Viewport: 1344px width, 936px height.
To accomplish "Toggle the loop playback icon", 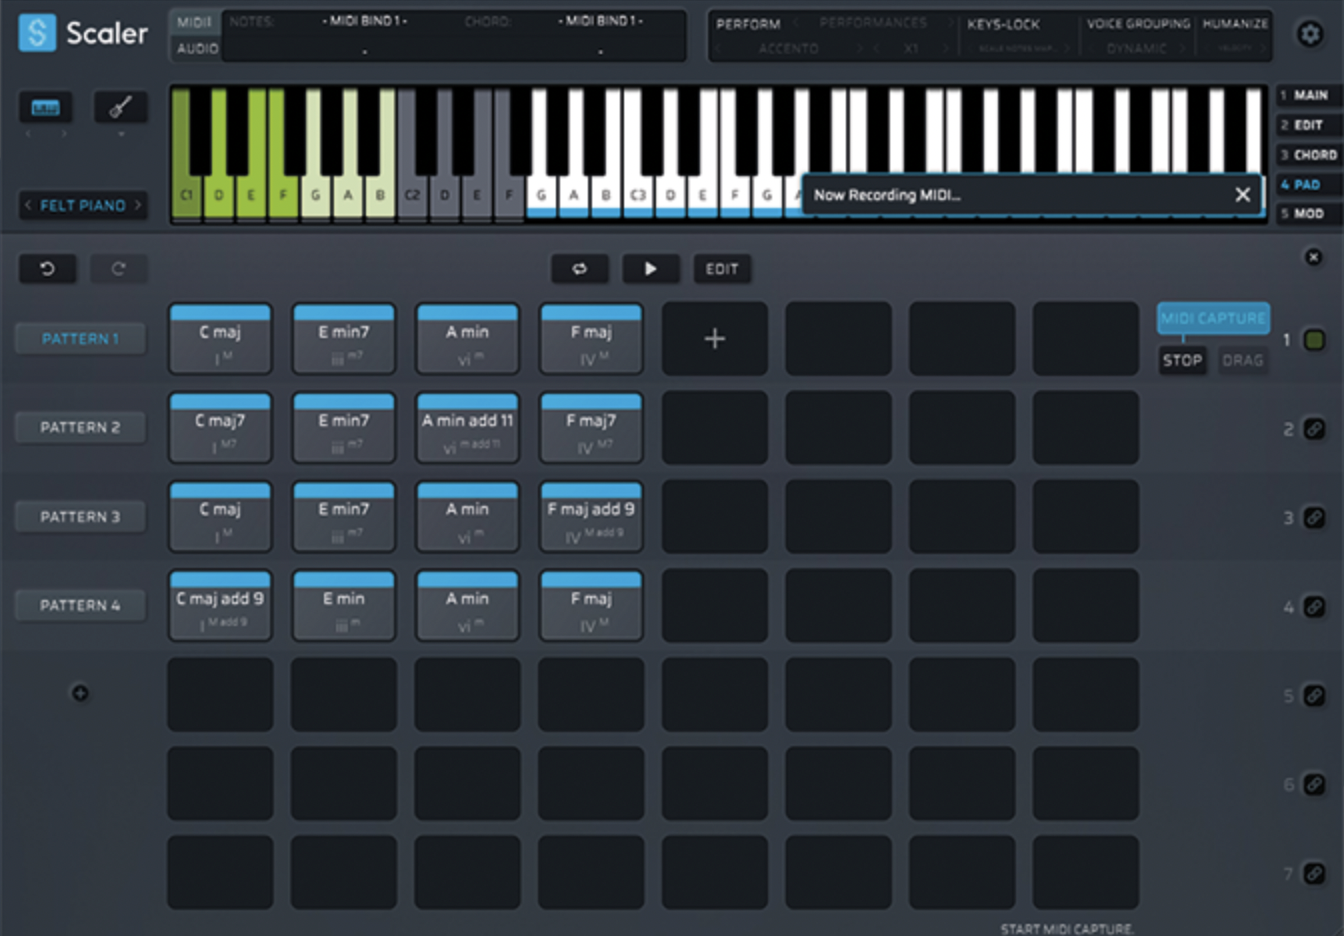I will 579,268.
